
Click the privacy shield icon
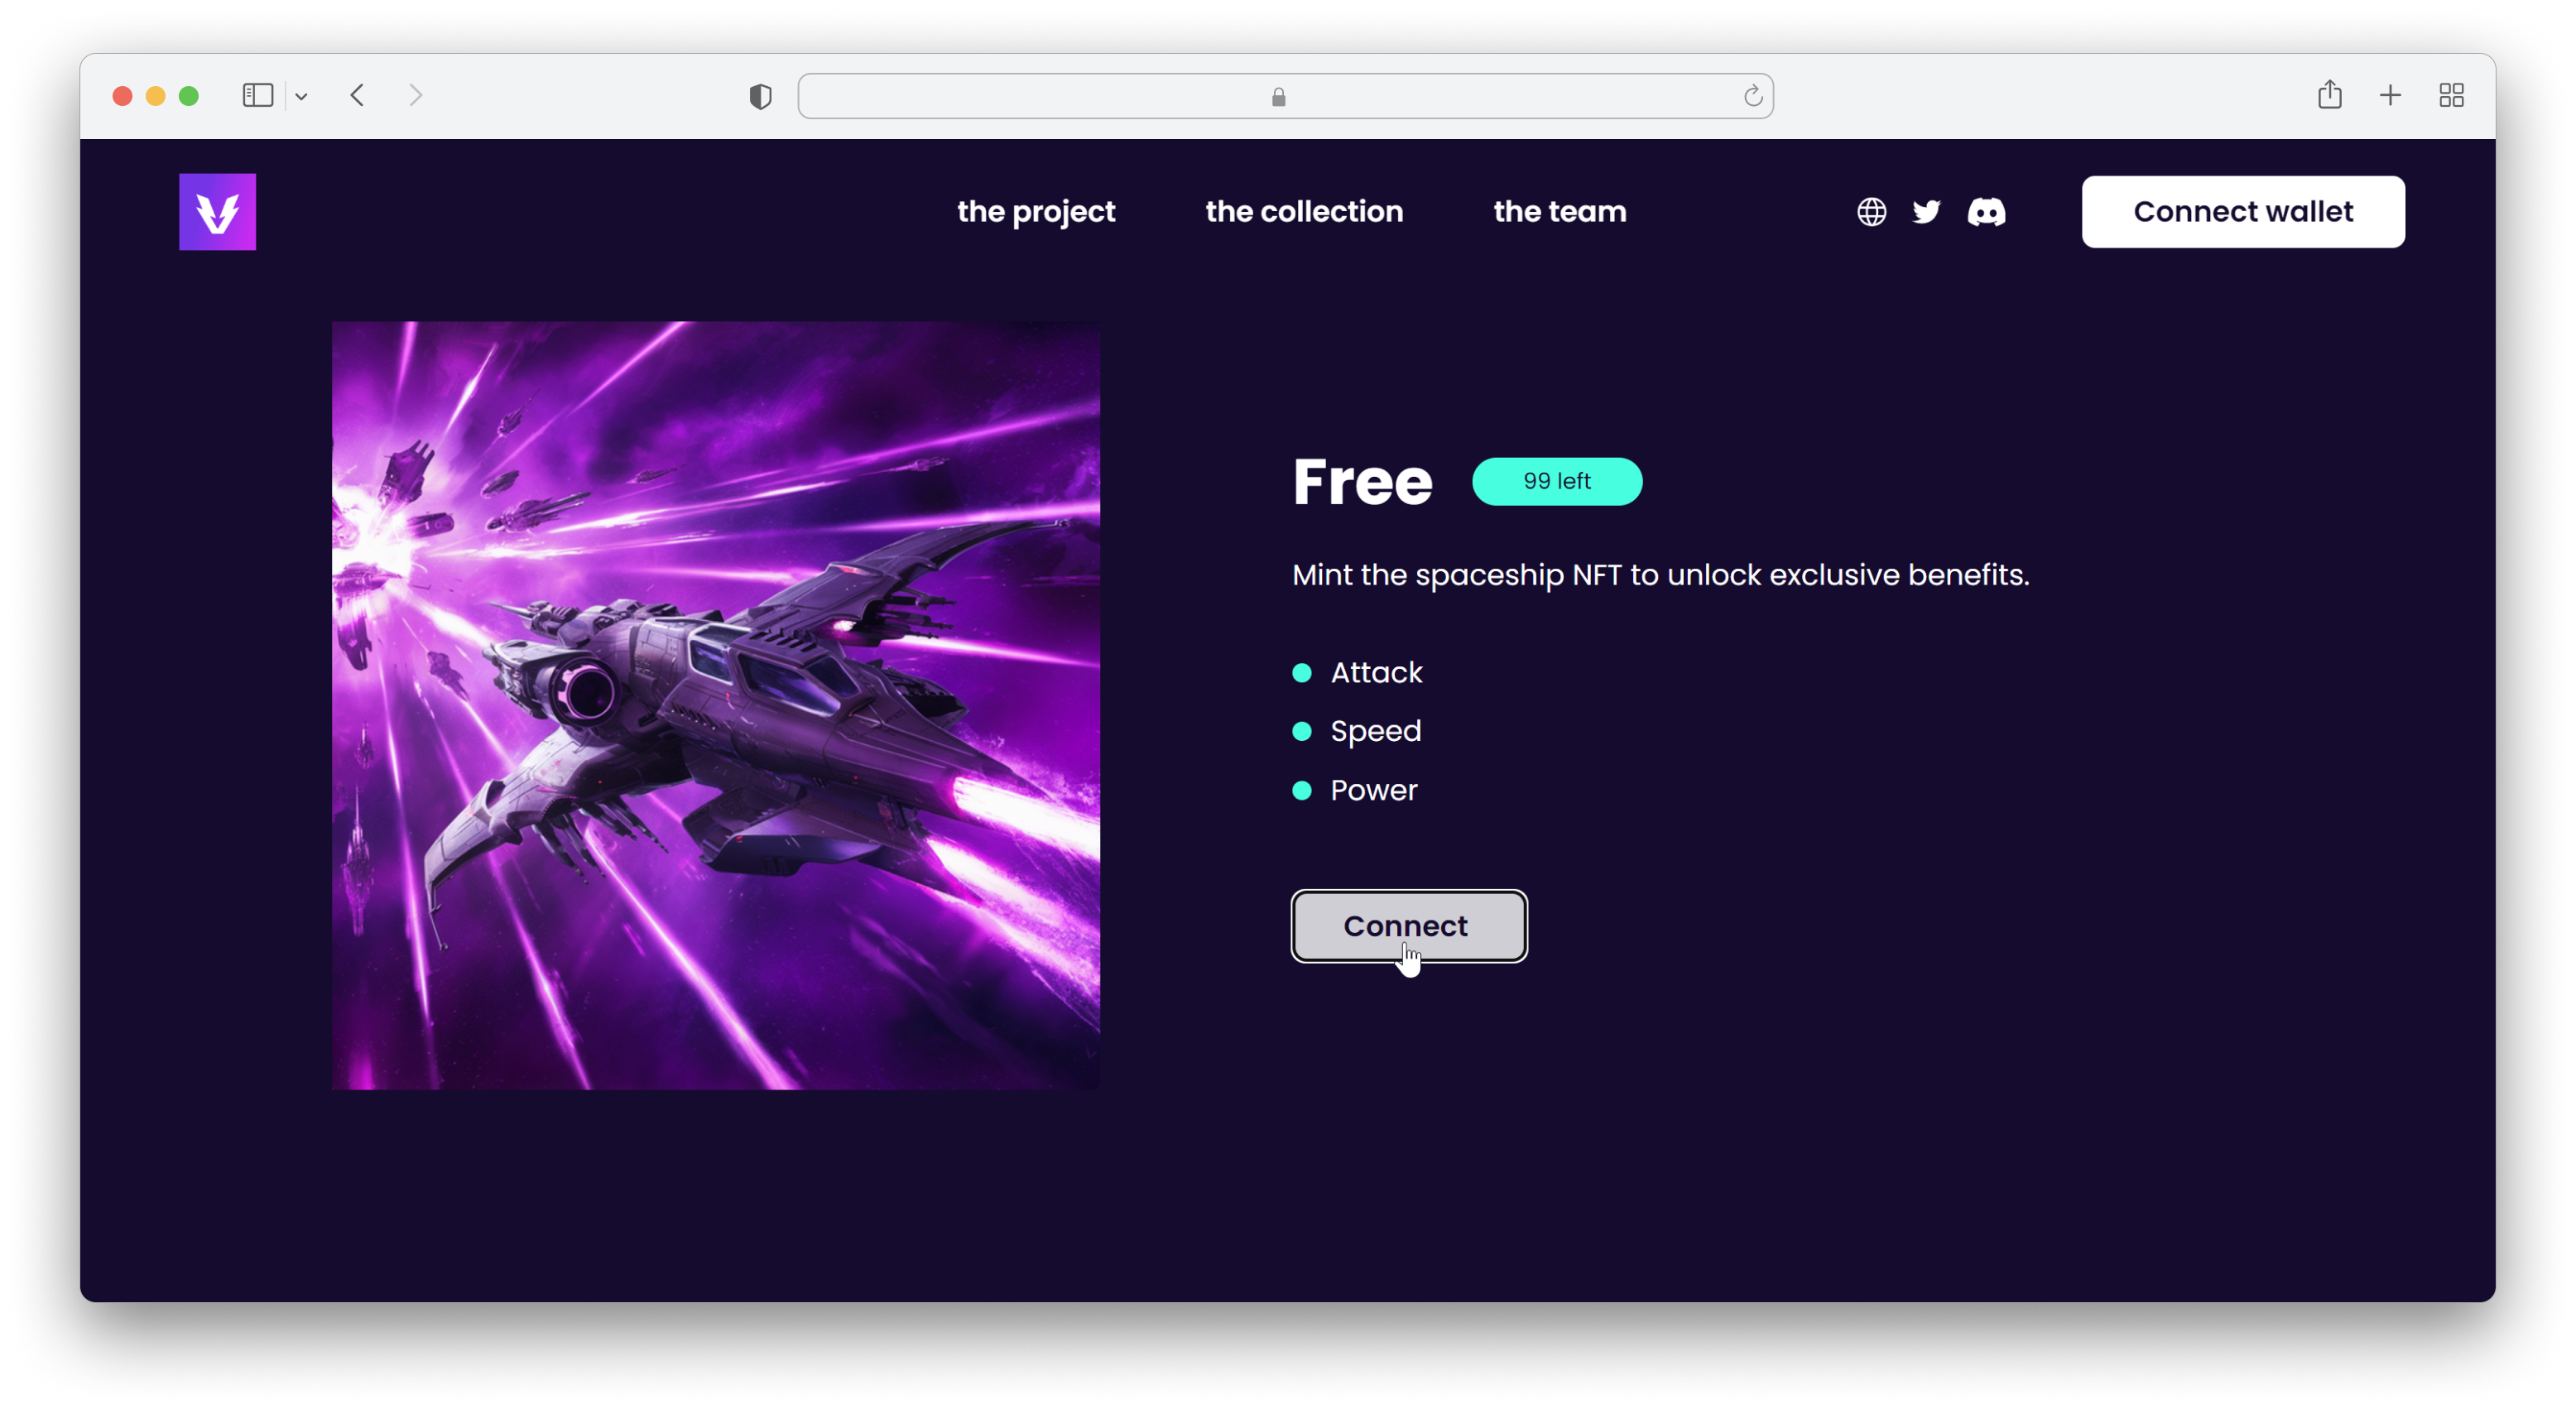click(760, 97)
